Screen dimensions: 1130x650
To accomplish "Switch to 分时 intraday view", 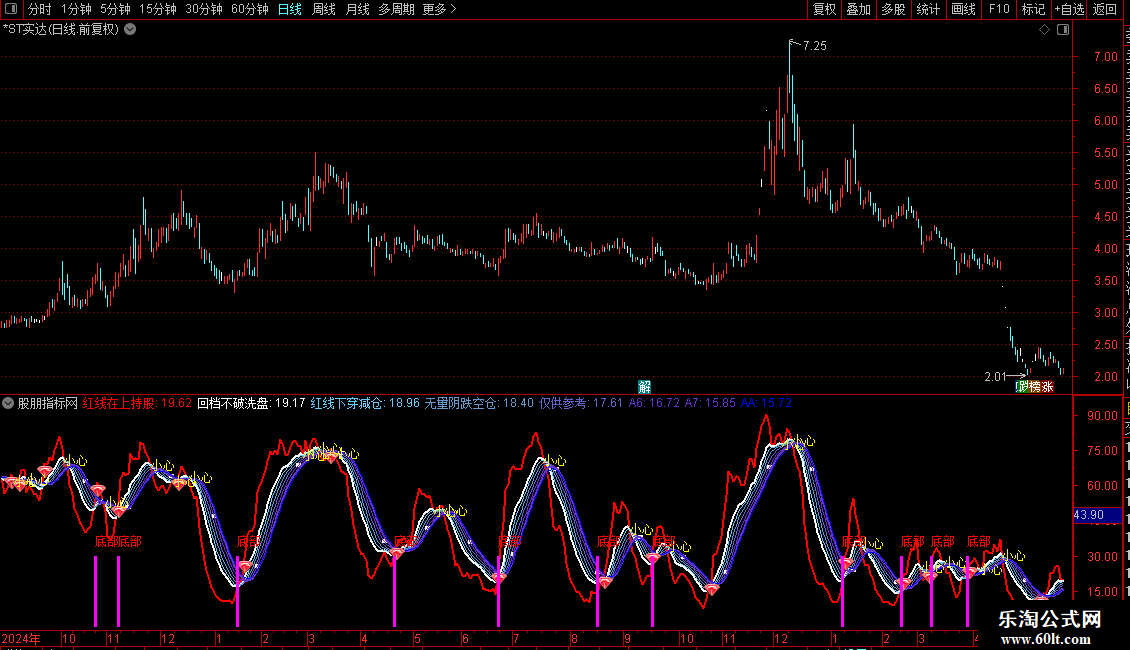I will [x=40, y=9].
